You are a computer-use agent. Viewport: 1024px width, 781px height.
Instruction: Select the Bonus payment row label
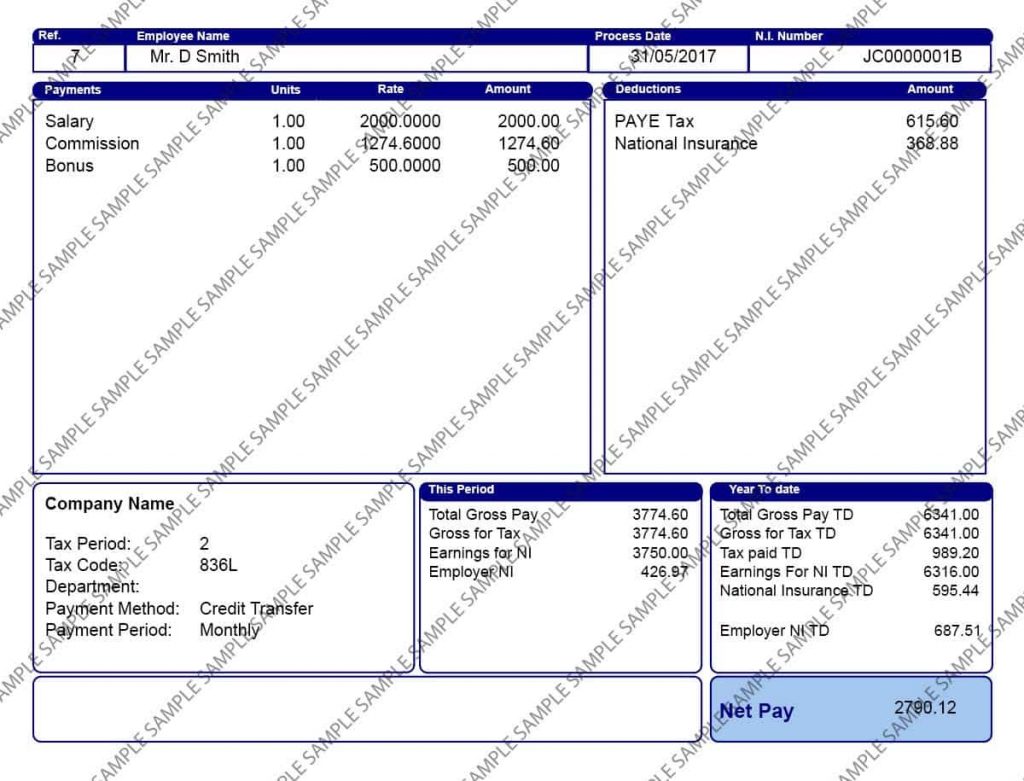coord(69,166)
